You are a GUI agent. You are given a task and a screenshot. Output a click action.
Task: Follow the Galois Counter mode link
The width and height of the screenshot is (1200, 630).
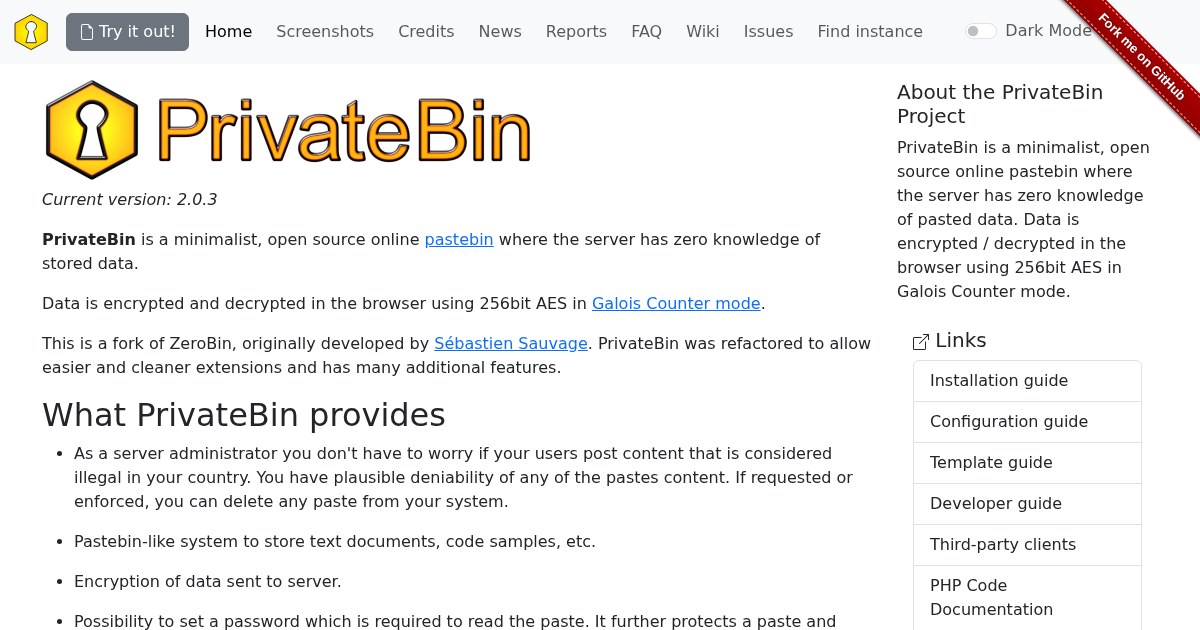click(x=676, y=304)
